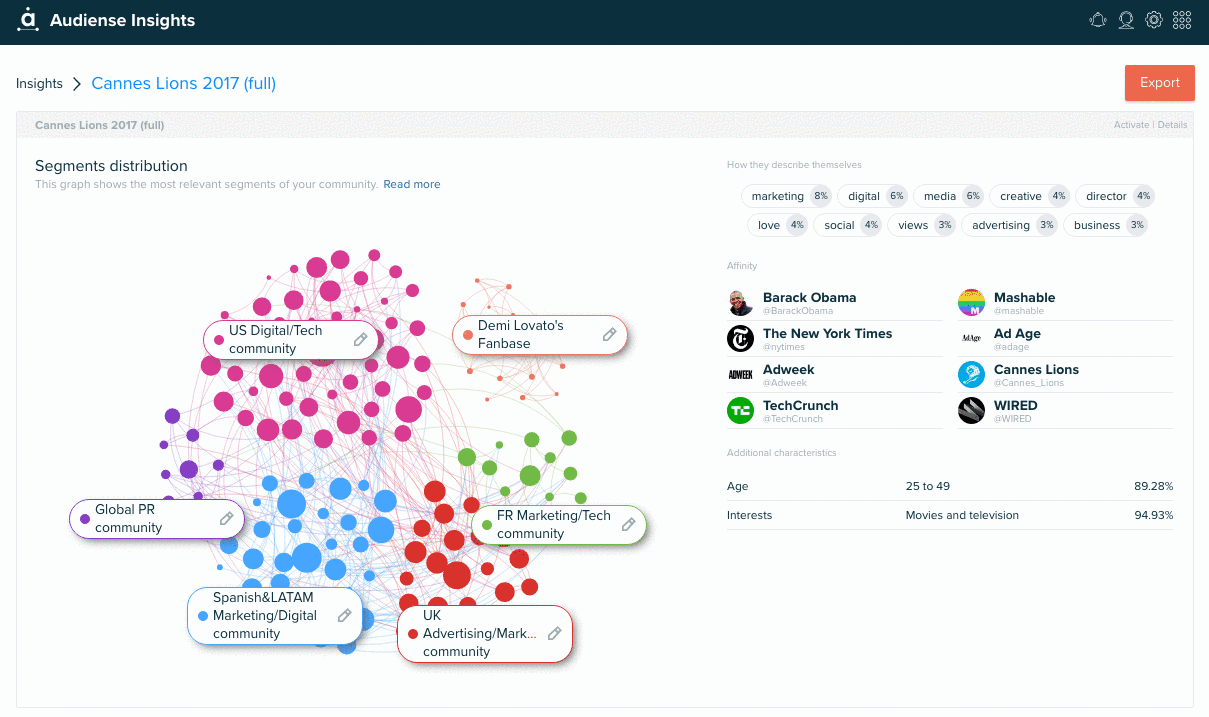Image resolution: width=1209 pixels, height=717 pixels.
Task: Open the apps grid icon
Action: [x=1181, y=20]
